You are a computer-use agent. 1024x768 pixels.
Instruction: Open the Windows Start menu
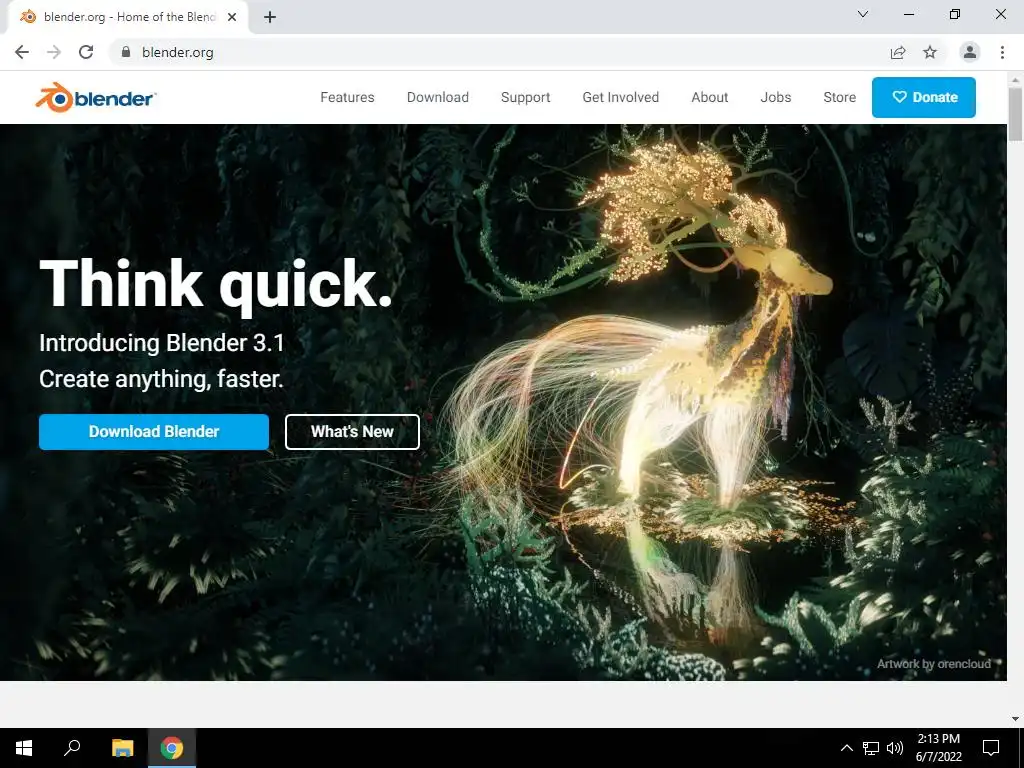pyautogui.click(x=24, y=748)
